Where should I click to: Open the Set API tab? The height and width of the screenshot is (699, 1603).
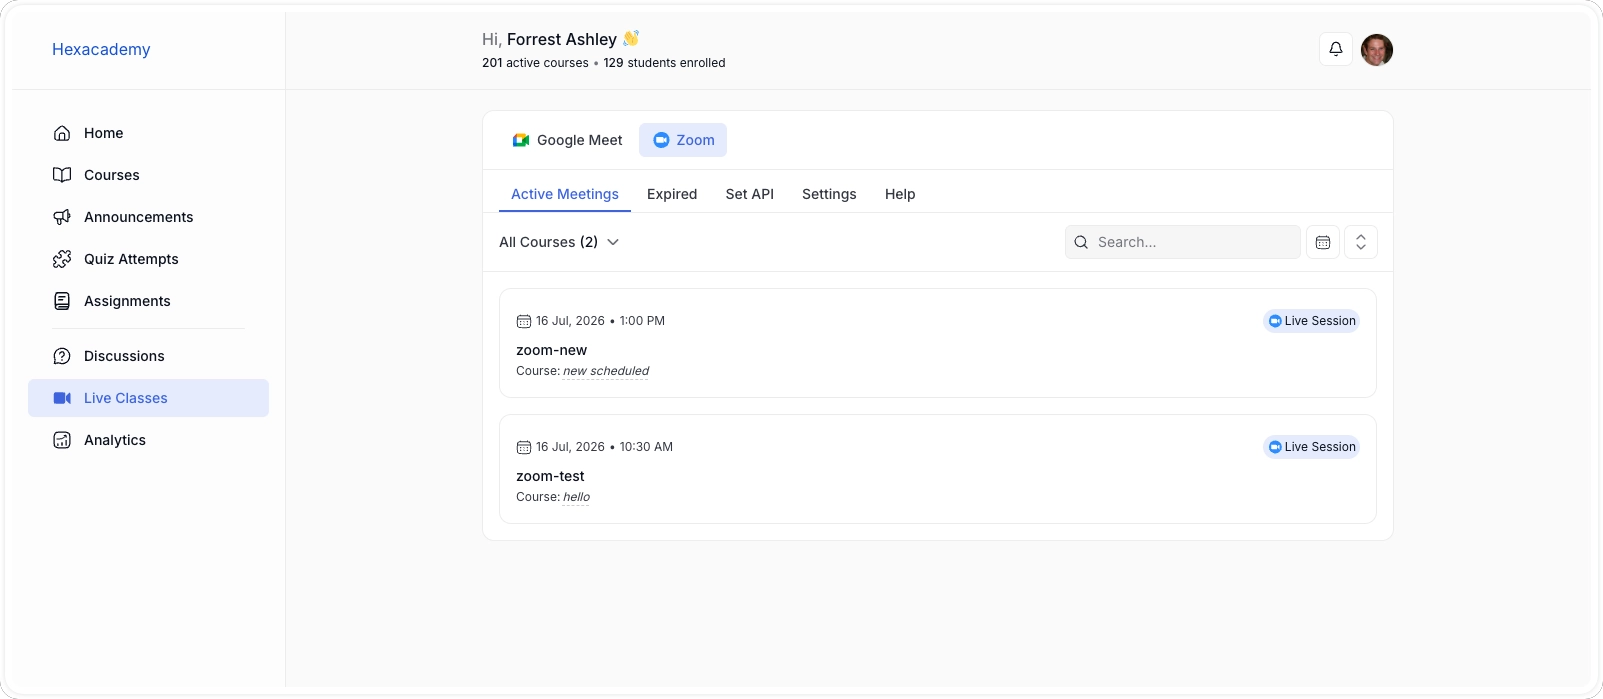pyautogui.click(x=750, y=194)
